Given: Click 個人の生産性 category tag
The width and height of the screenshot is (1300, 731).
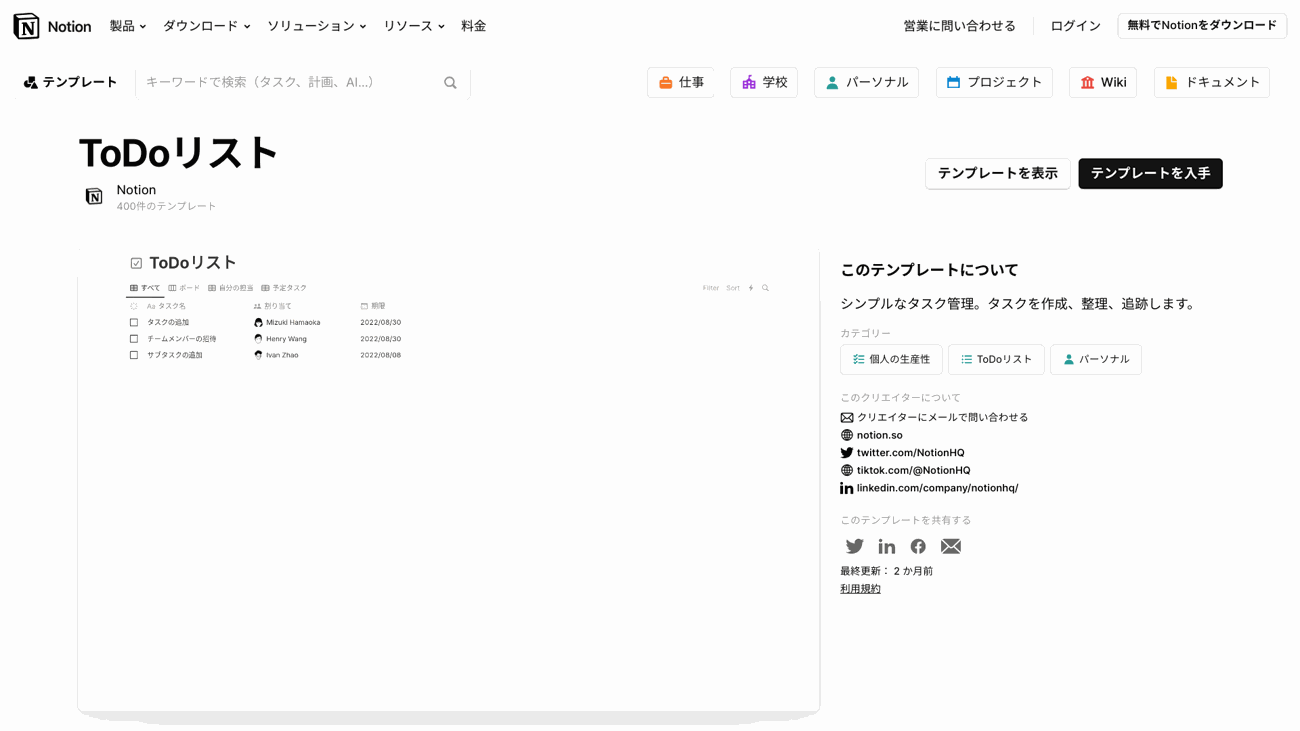Looking at the screenshot, I should pos(891,360).
